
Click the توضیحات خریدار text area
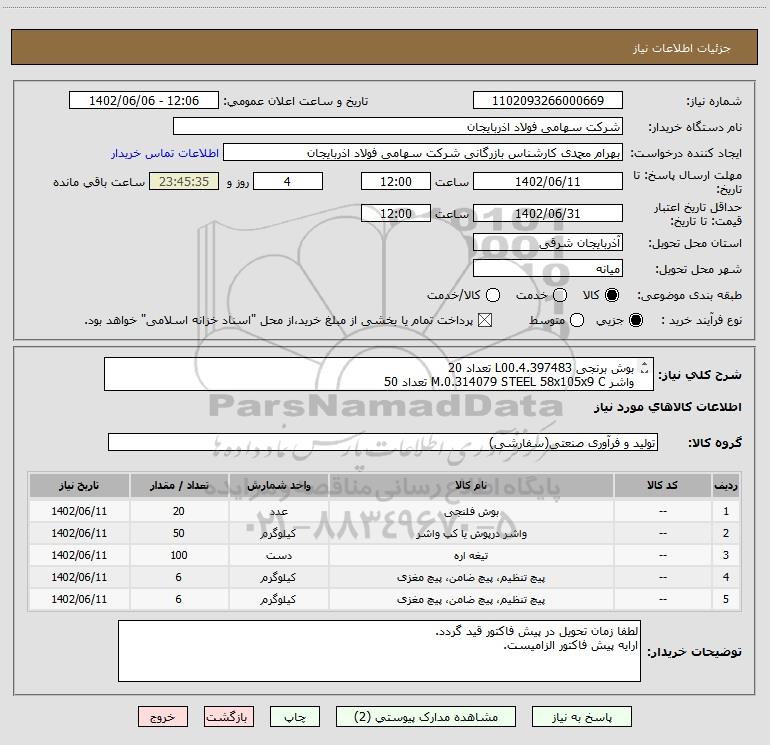pos(379,651)
